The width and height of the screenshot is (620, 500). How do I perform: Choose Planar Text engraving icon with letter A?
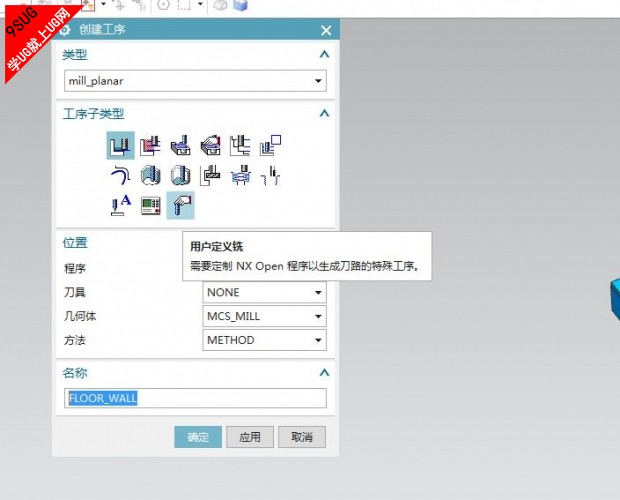tap(121, 206)
